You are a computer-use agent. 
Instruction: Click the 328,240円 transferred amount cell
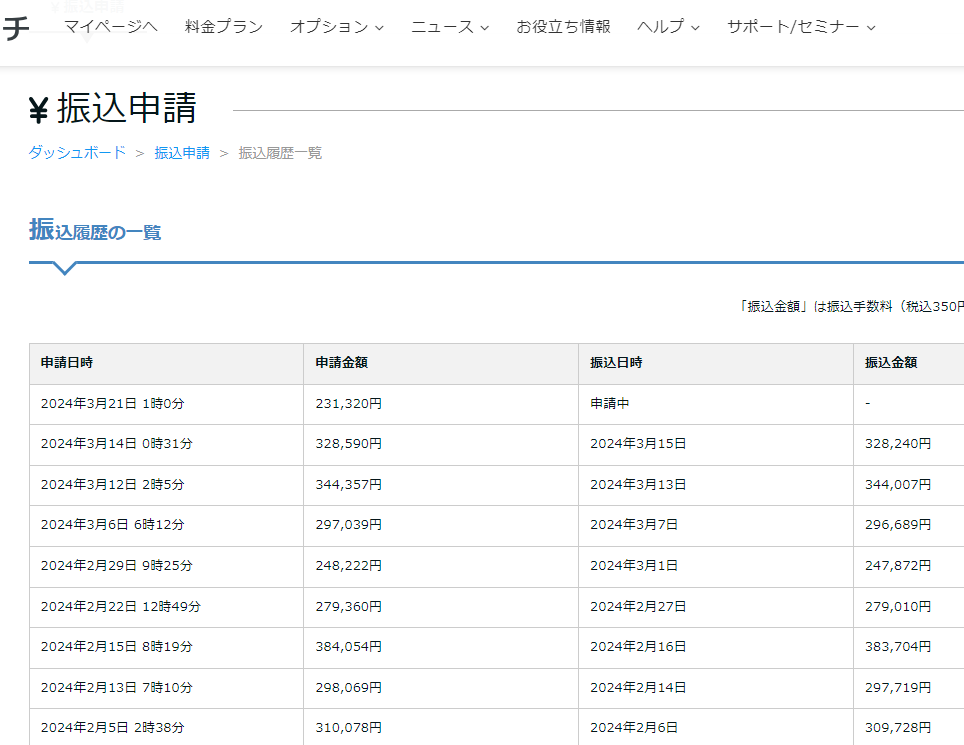click(x=909, y=444)
